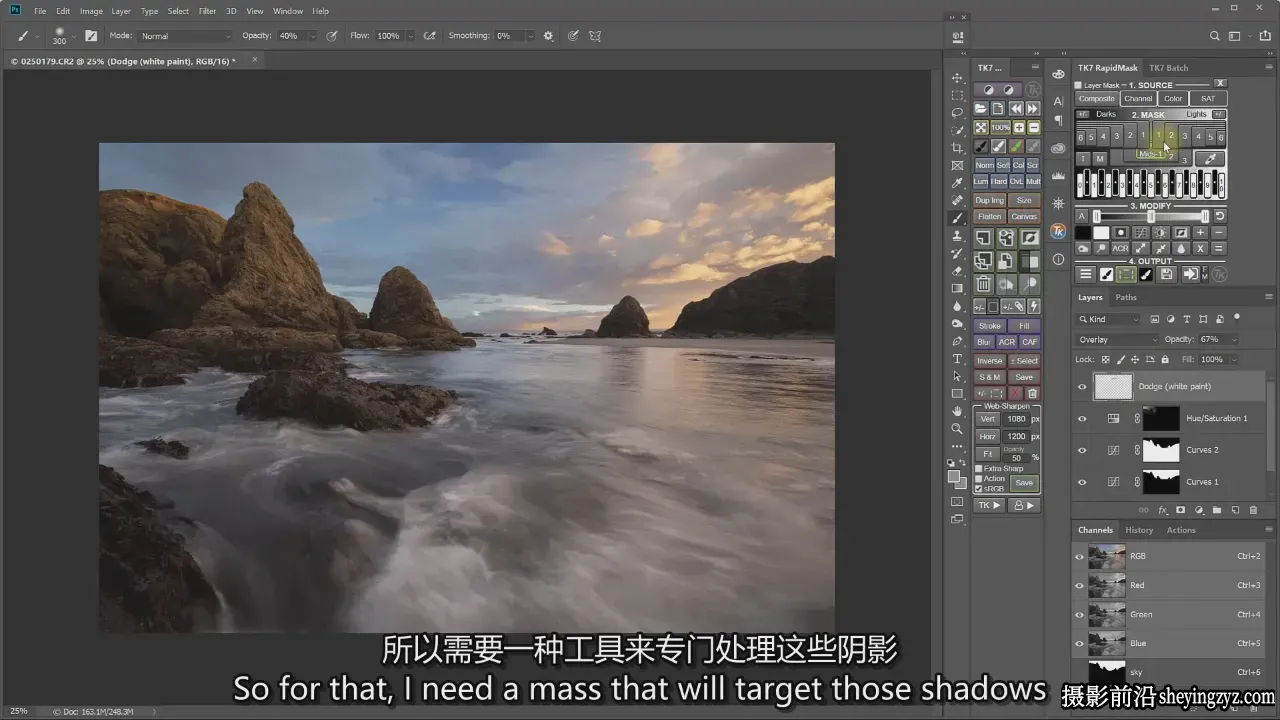
Task: Select the Eyedropper tool in the toolbar
Action: click(957, 183)
